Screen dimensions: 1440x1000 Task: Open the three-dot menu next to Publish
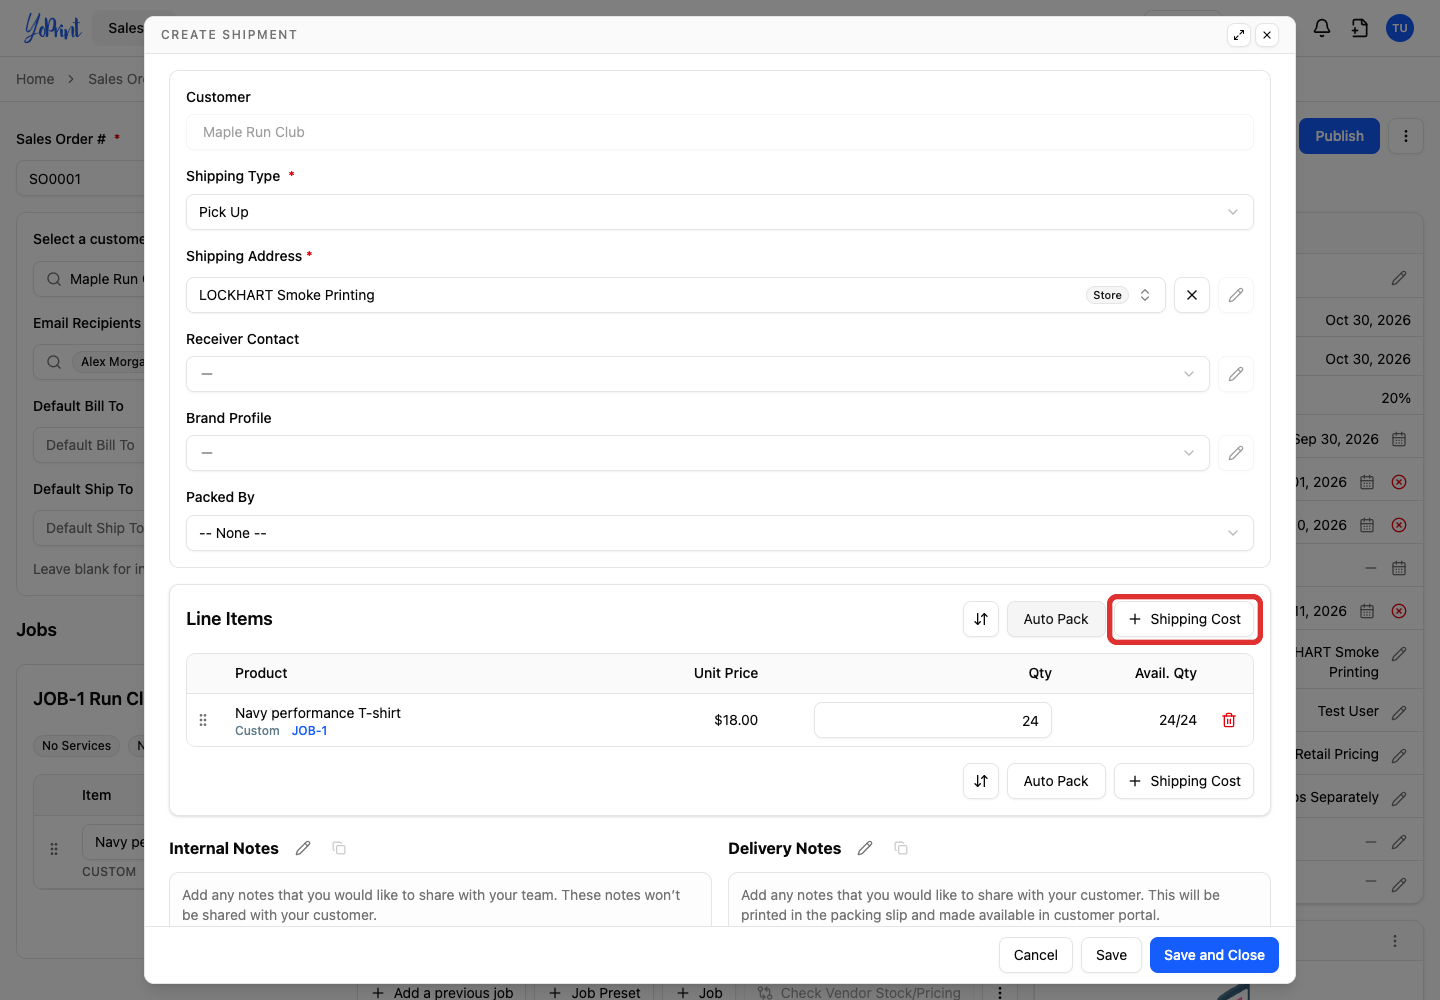[x=1406, y=136]
